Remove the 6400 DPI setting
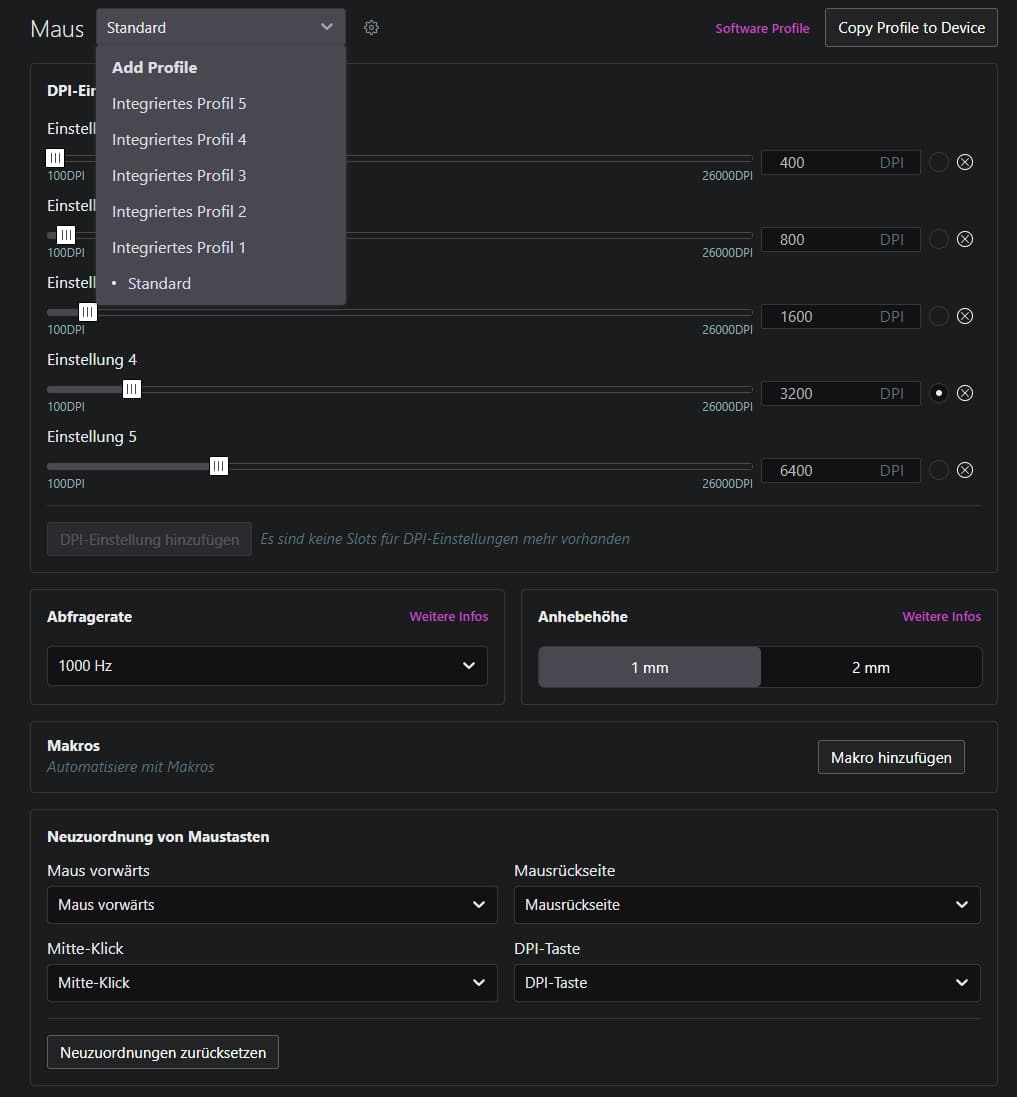Viewport: 1017px width, 1097px height. click(x=965, y=470)
